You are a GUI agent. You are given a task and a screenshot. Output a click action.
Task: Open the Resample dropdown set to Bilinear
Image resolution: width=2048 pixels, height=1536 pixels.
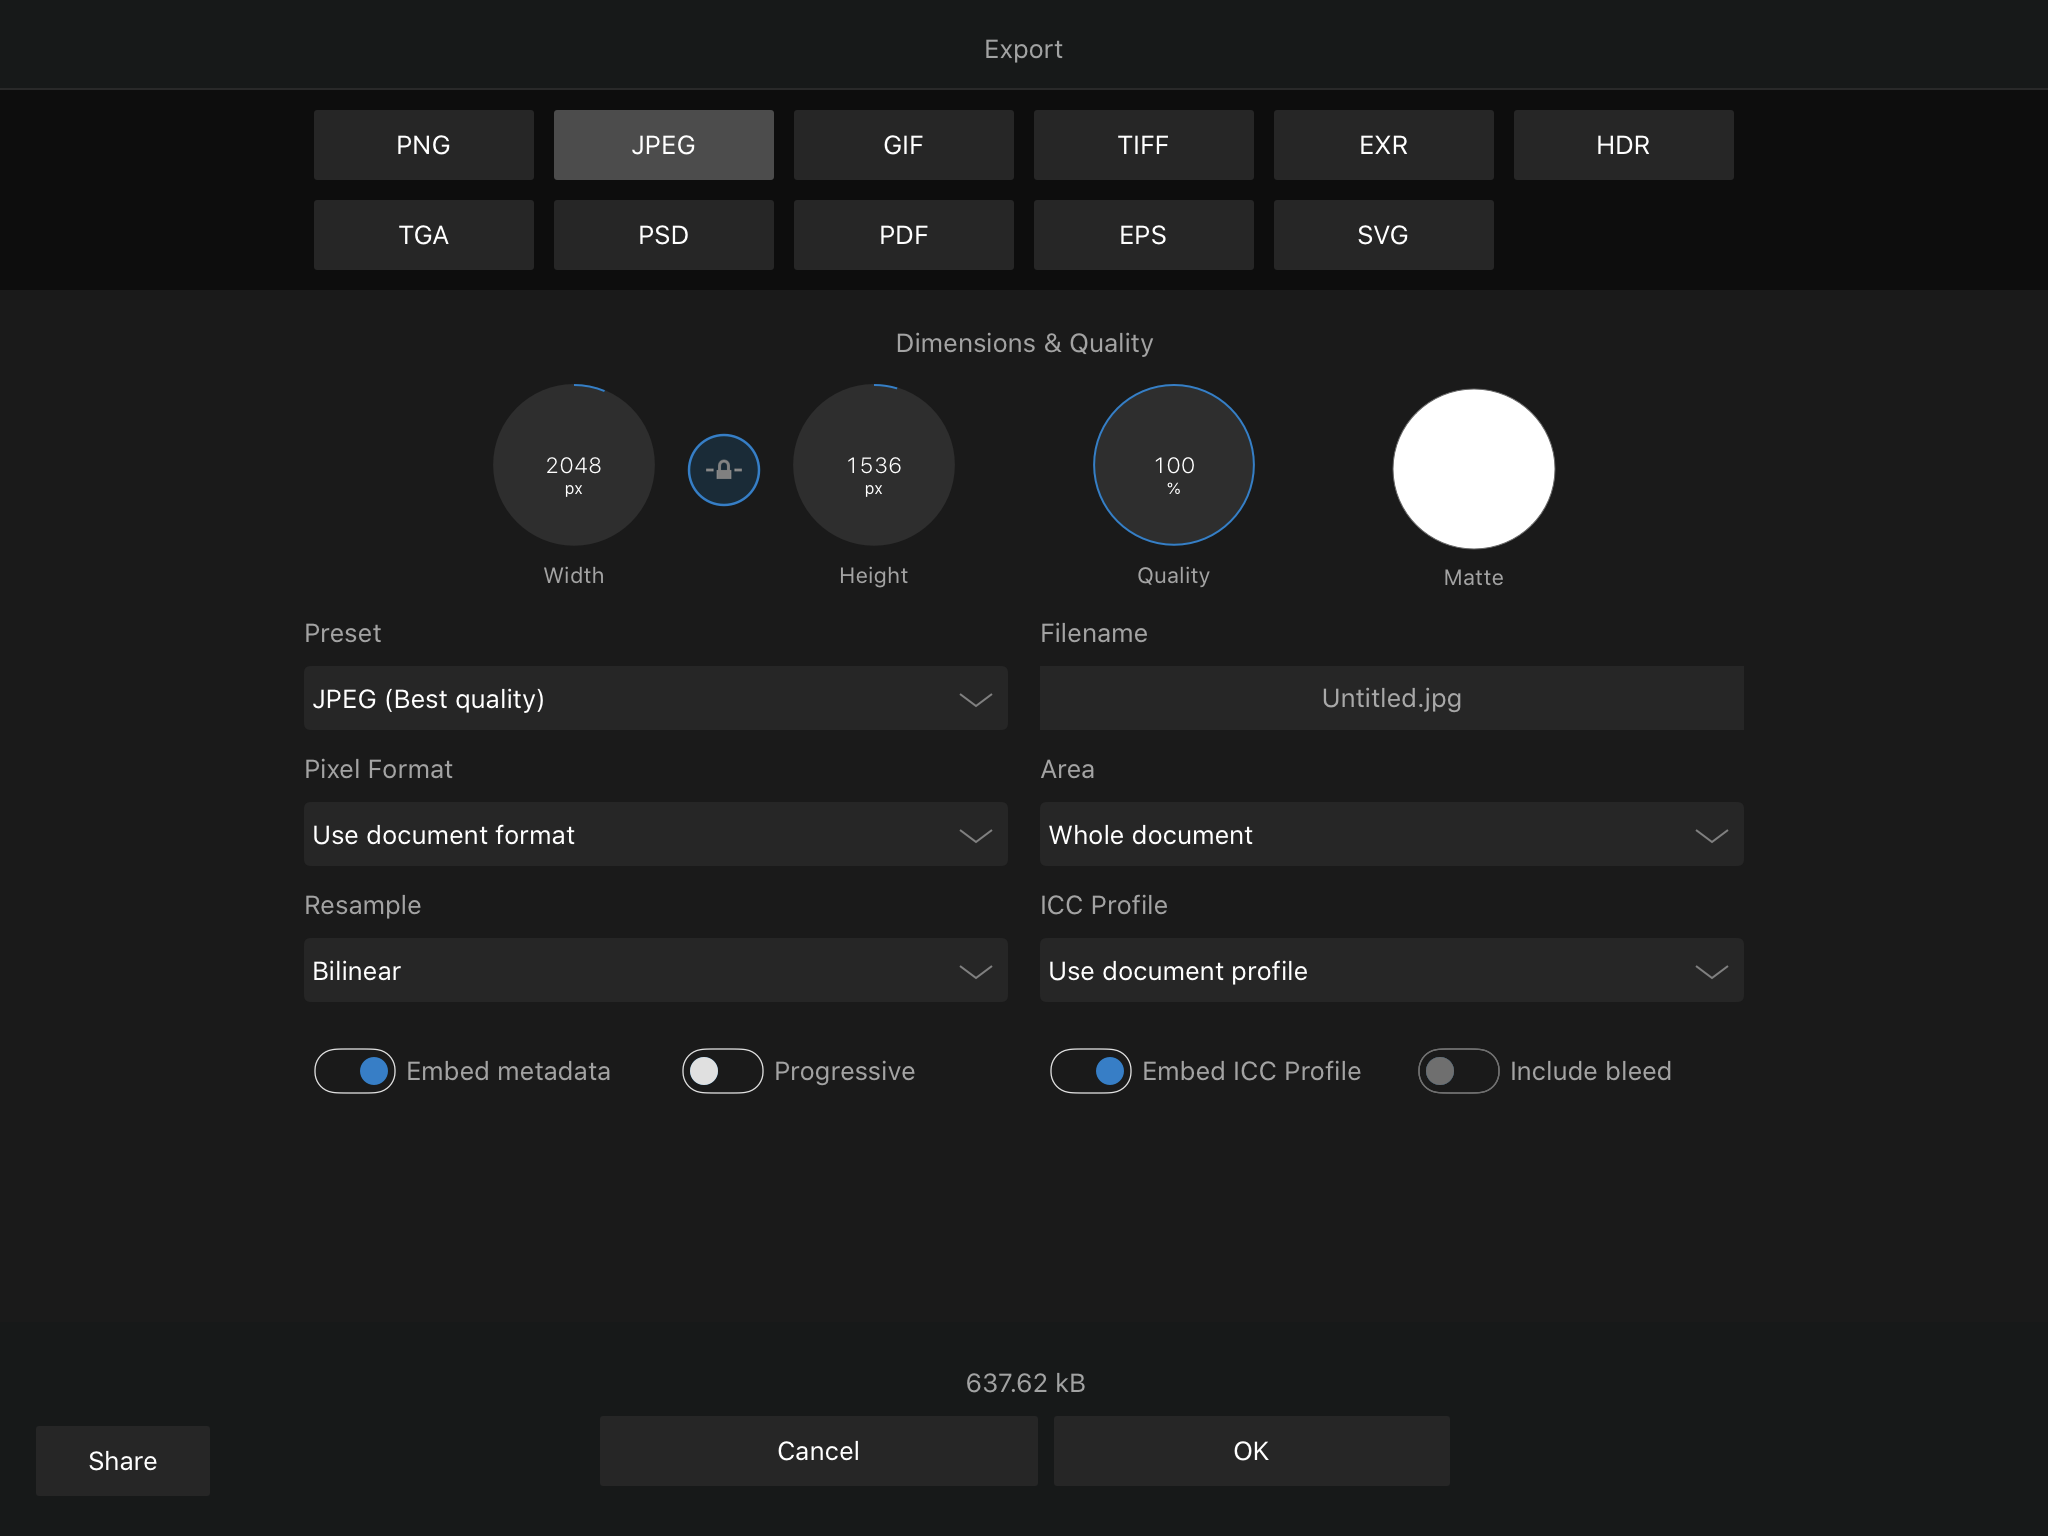coord(655,970)
